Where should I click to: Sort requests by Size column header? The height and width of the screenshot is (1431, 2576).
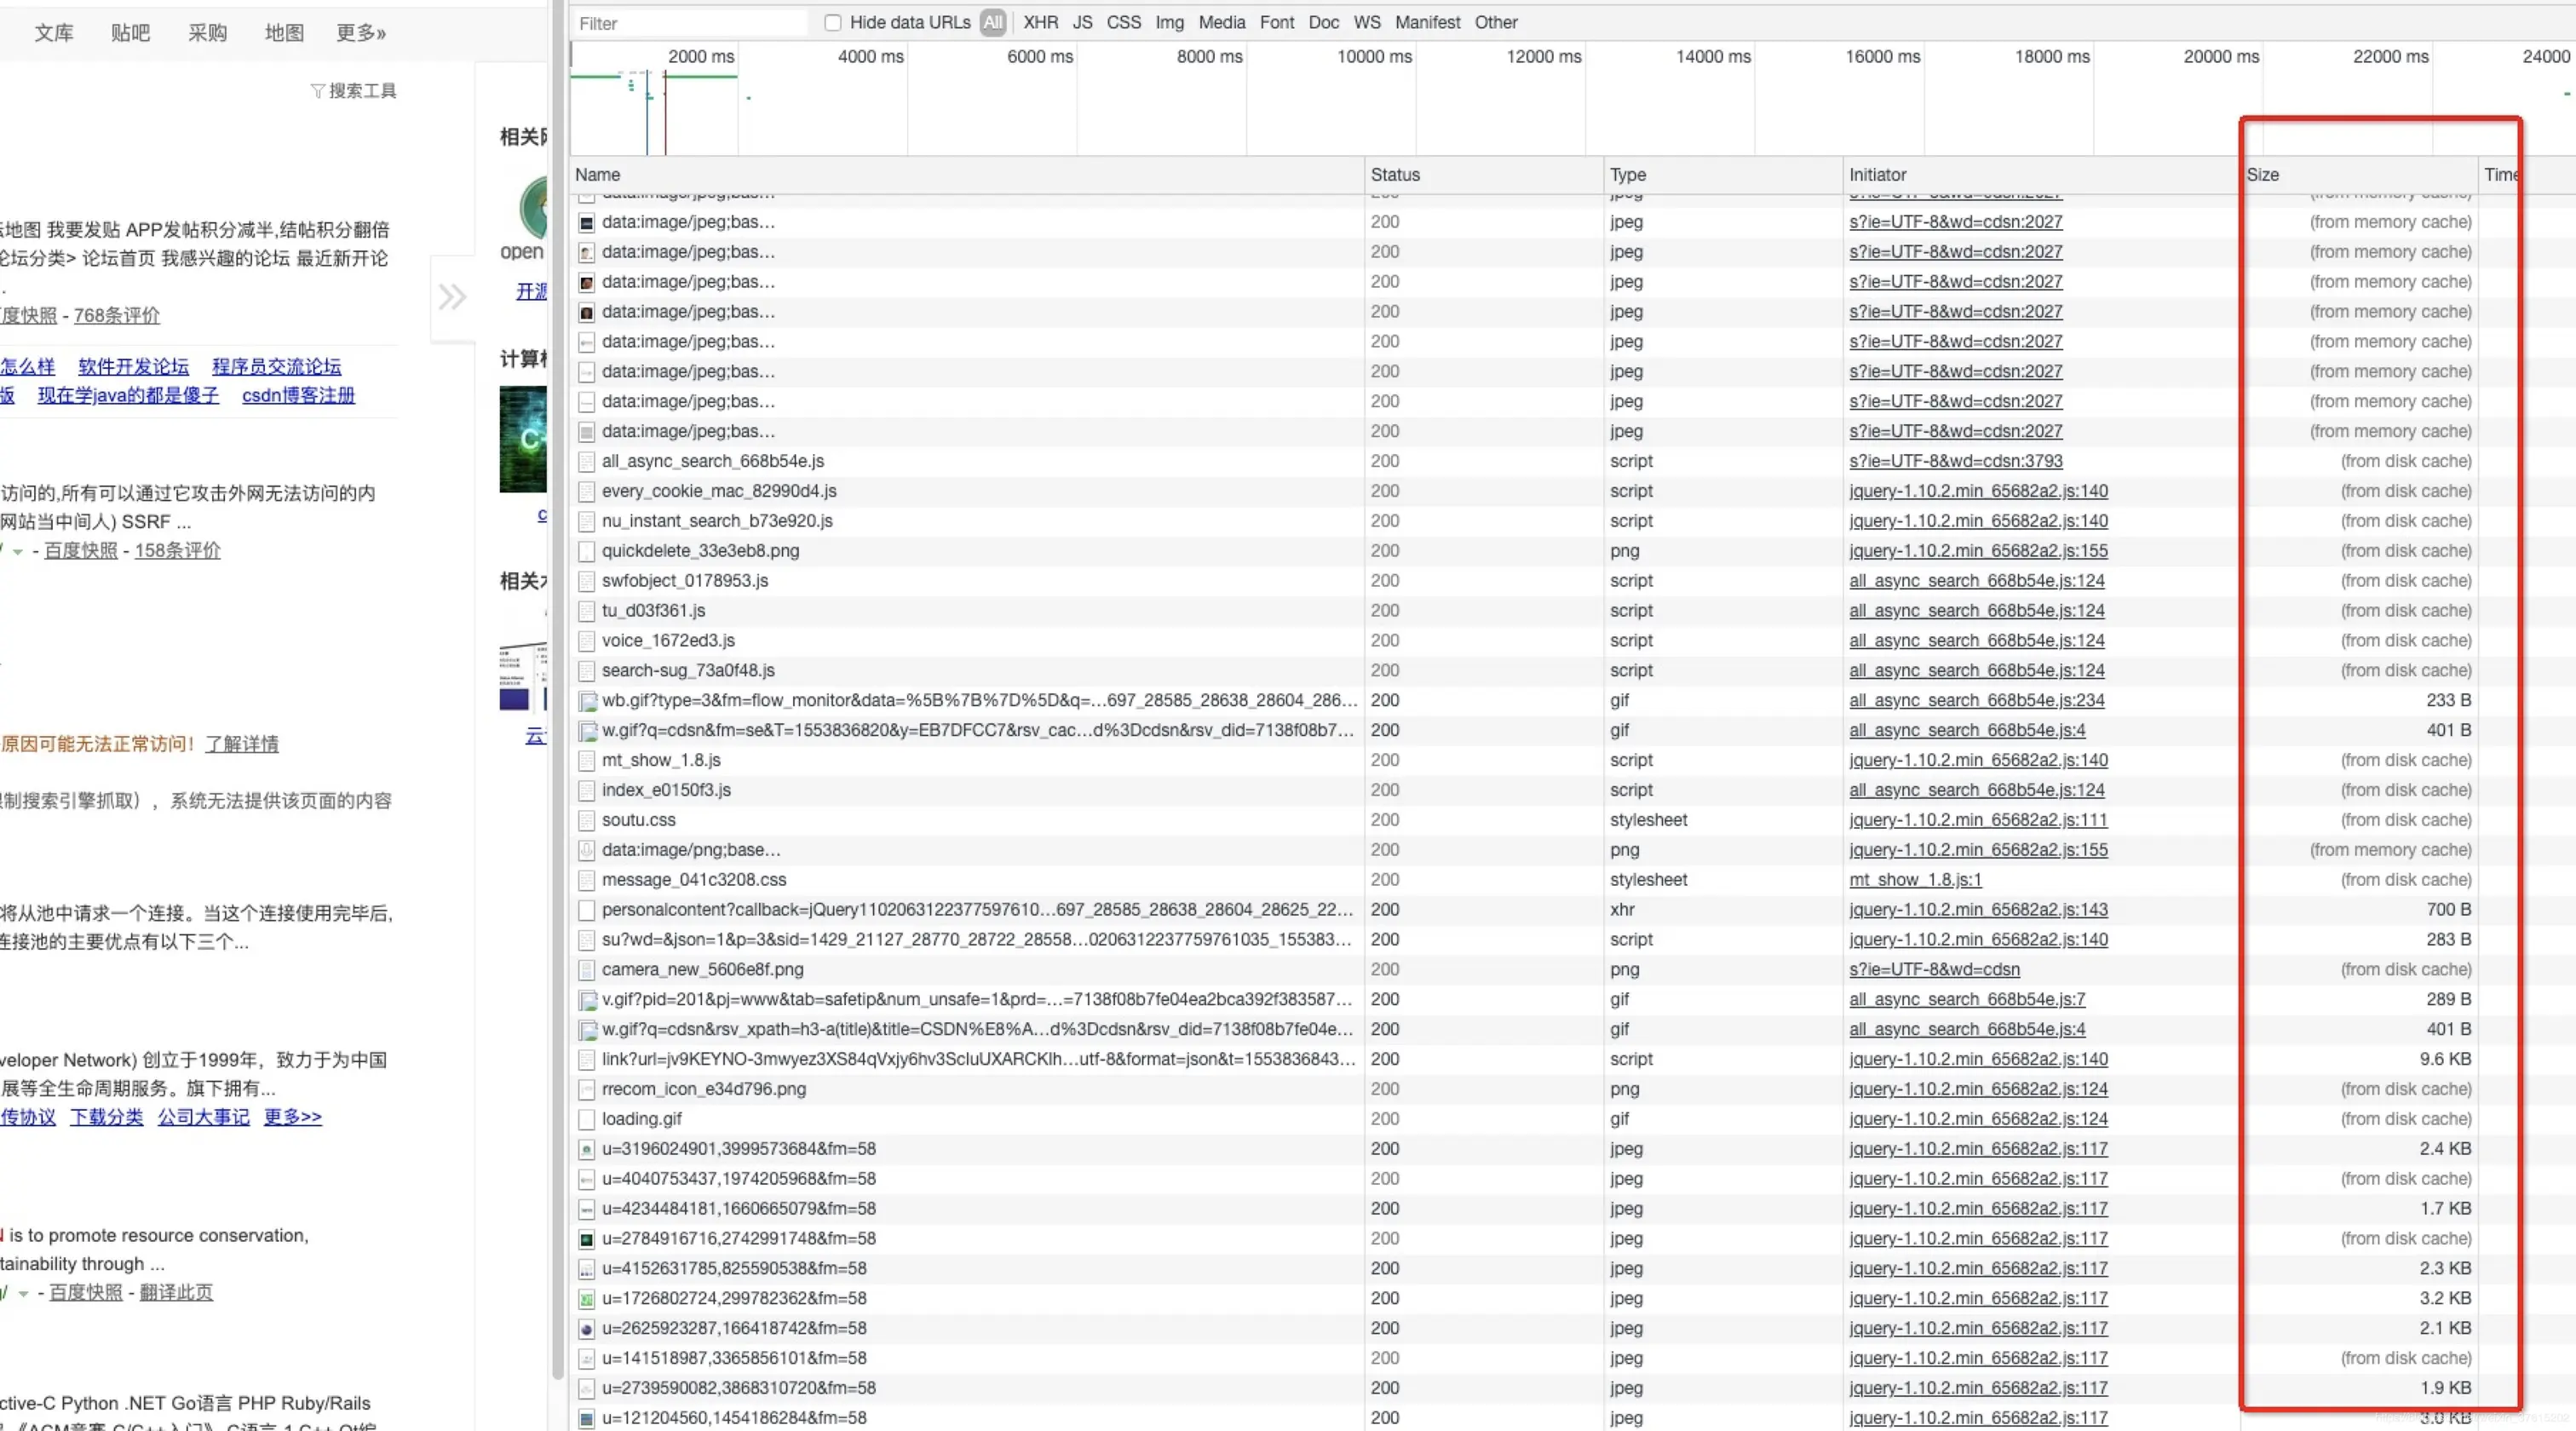point(2360,174)
